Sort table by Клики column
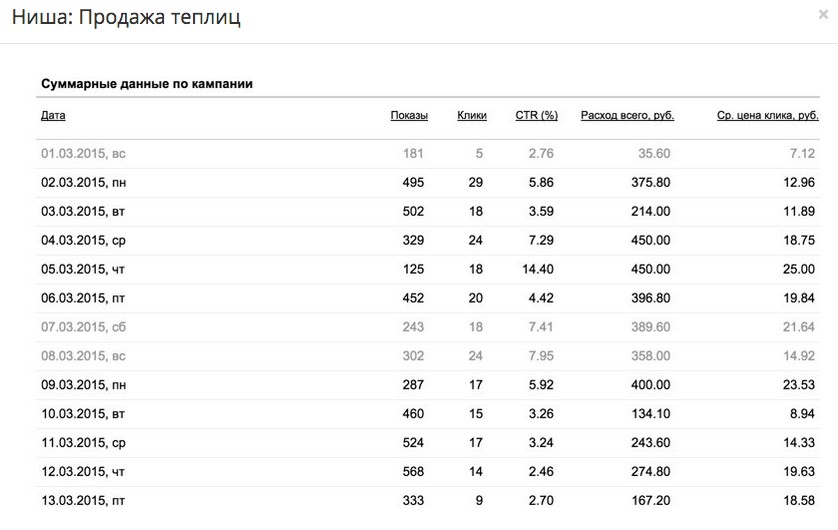The width and height of the screenshot is (838, 530). [472, 115]
